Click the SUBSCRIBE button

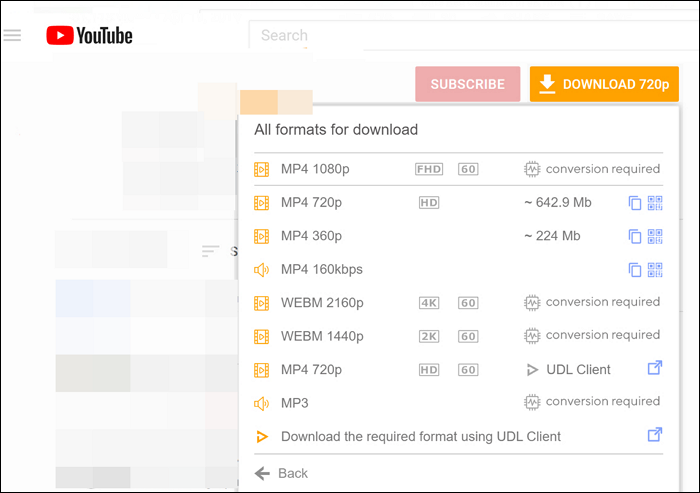[x=467, y=84]
